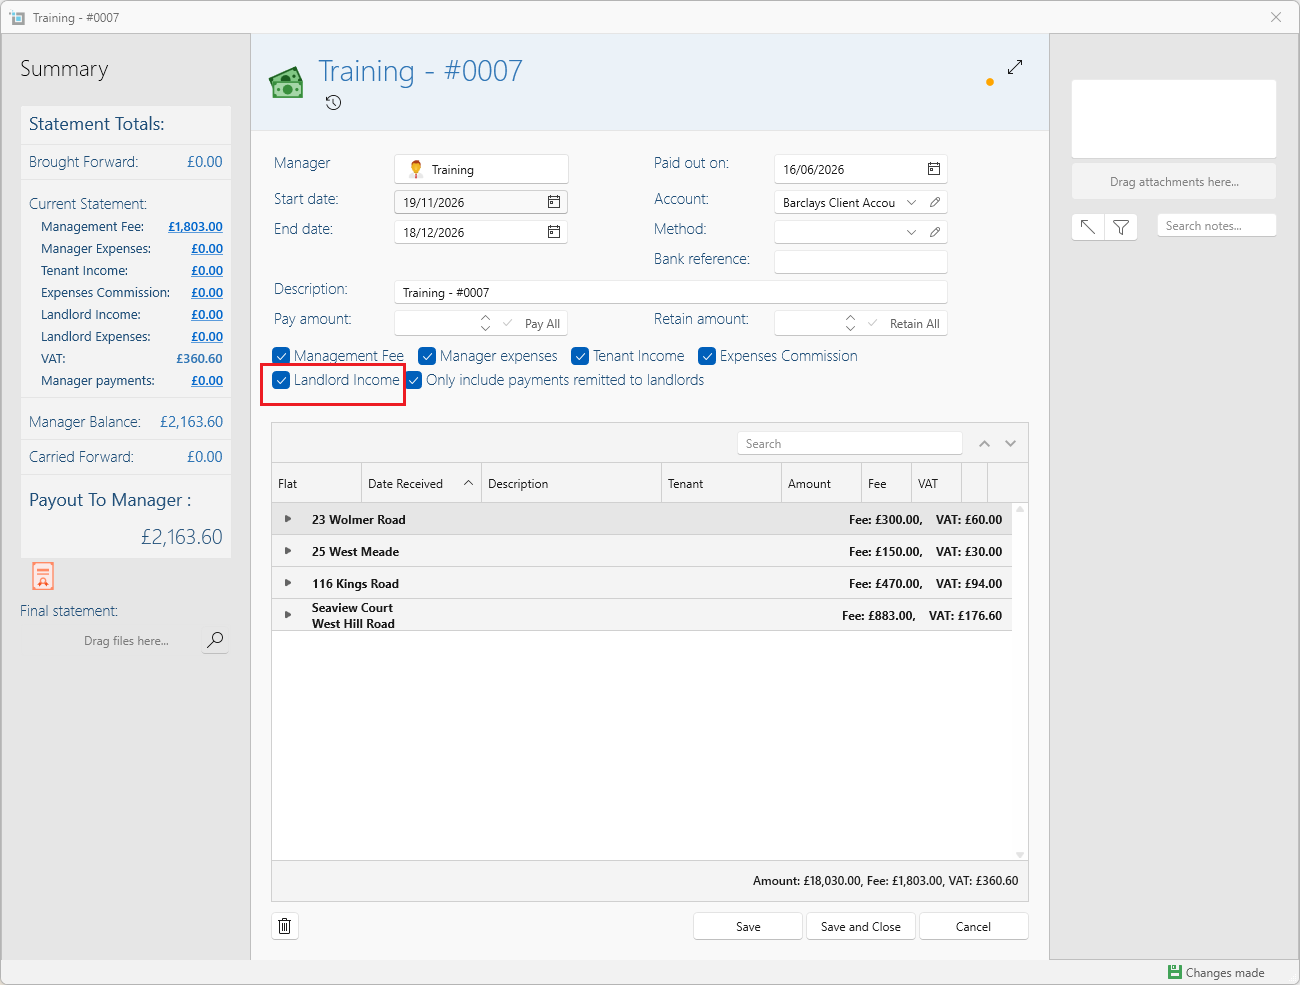The width and height of the screenshot is (1300, 985).
Task: Edit the Account with the pencil icon
Action: (935, 202)
